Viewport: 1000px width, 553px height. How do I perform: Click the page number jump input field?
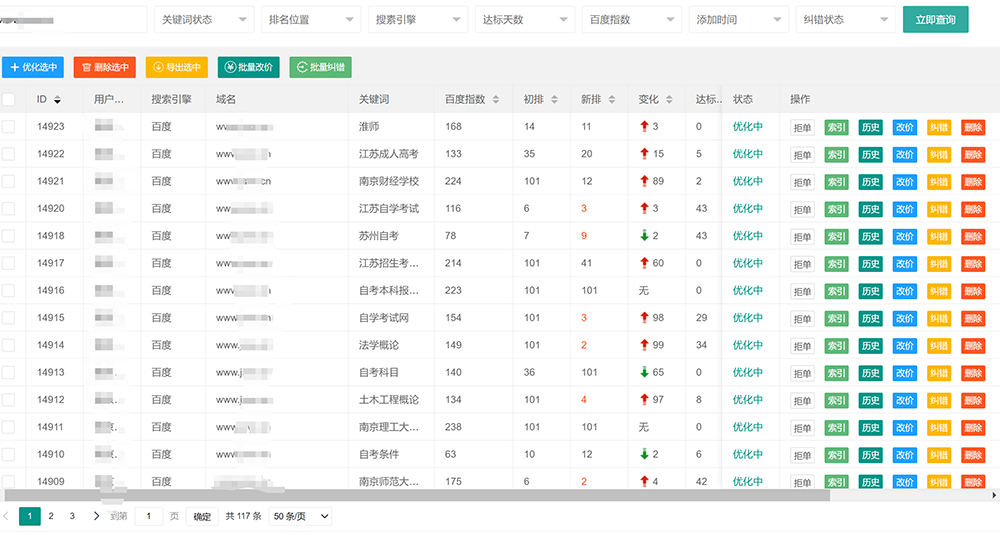coord(149,517)
